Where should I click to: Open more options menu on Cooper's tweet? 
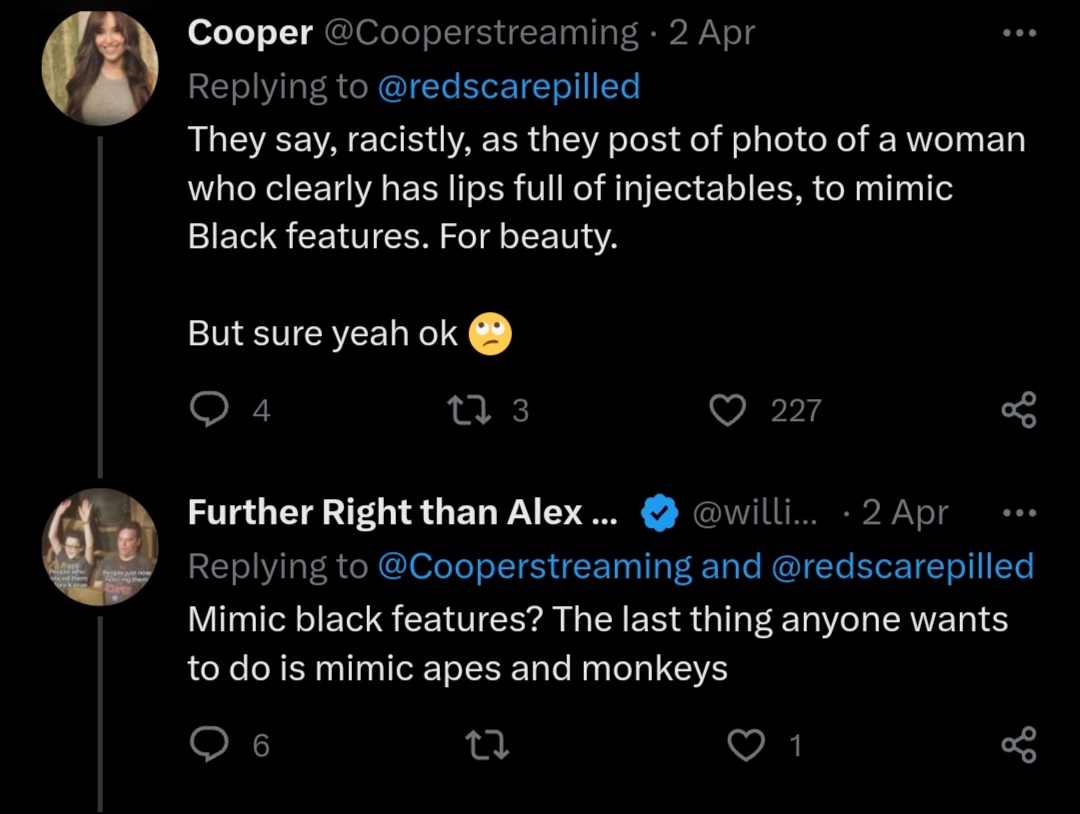1019,33
